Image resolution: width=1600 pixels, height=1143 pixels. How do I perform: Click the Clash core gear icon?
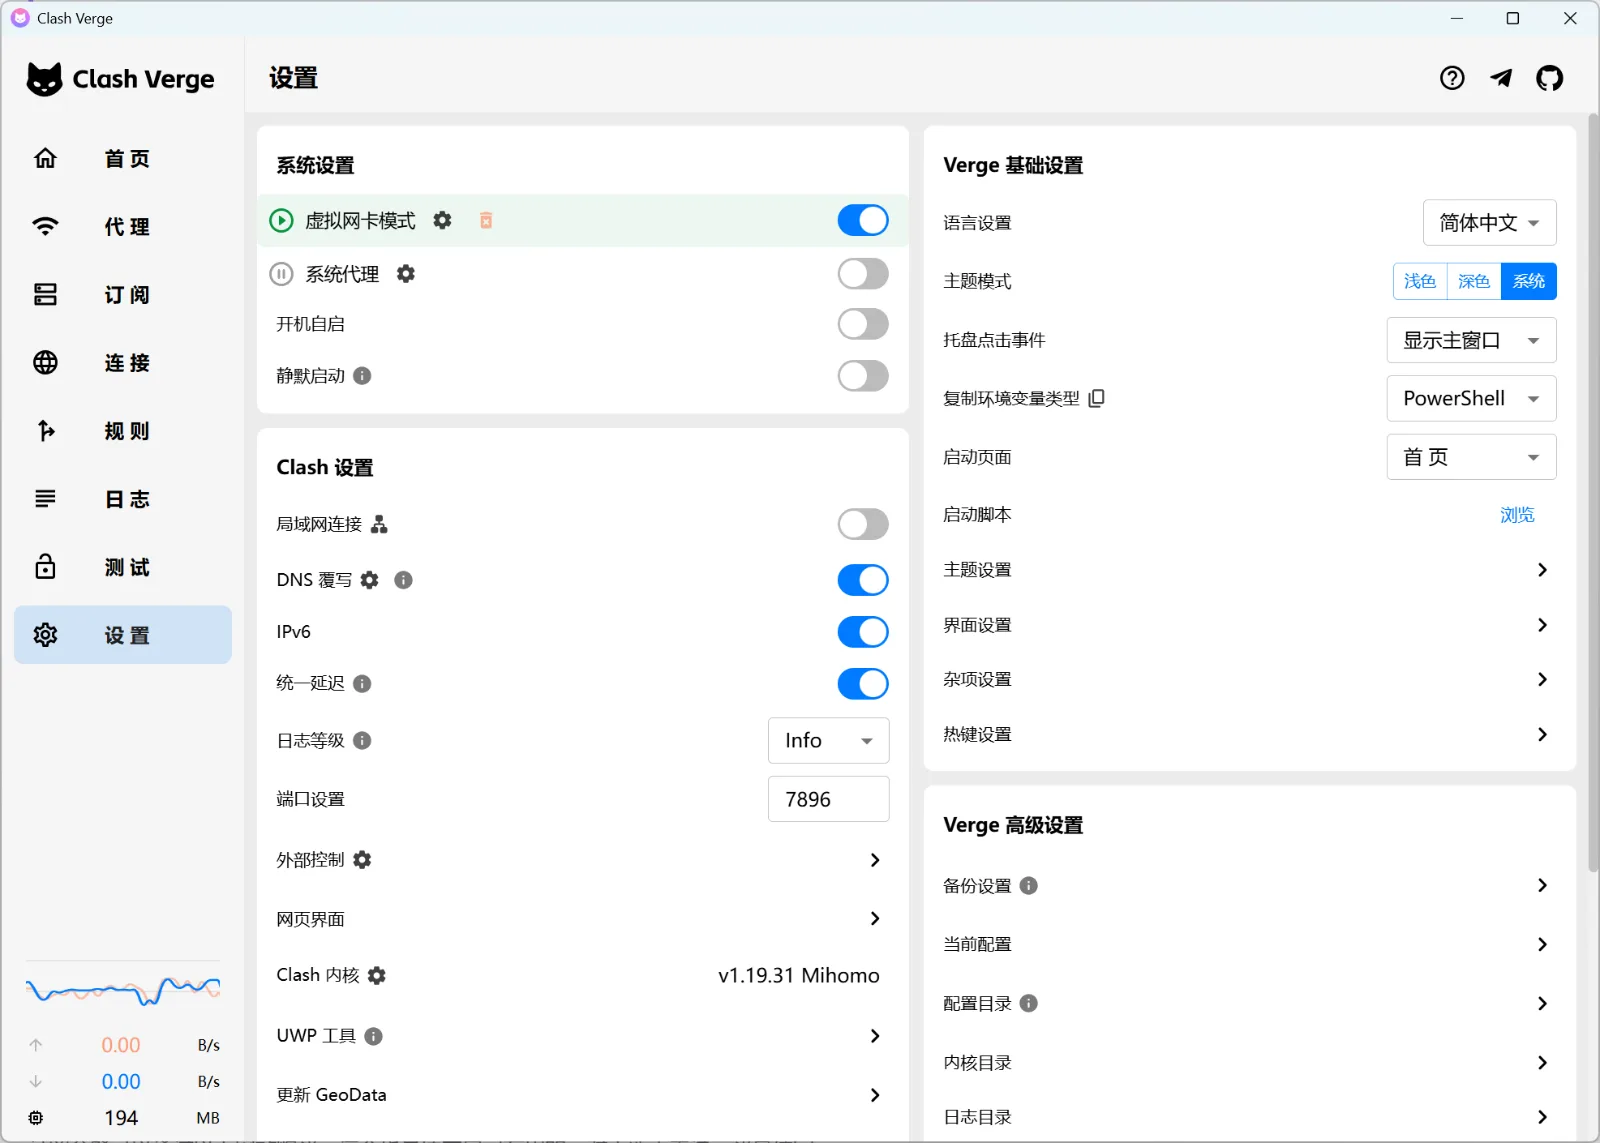pos(376,975)
